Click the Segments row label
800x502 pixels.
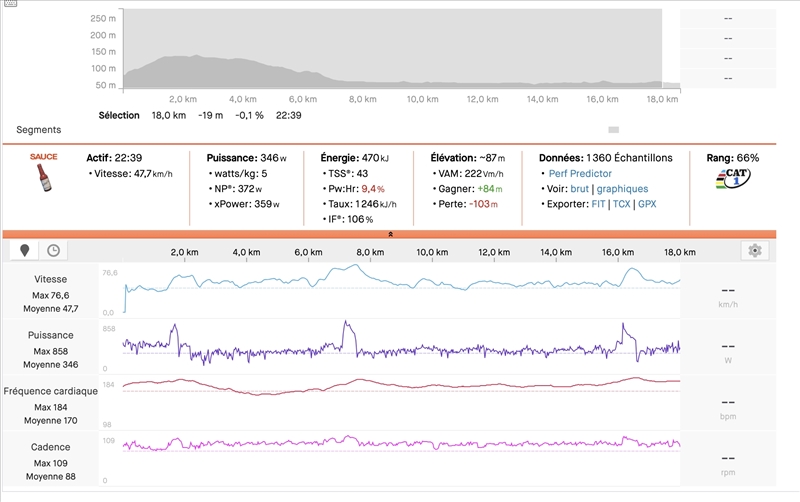coord(38,130)
